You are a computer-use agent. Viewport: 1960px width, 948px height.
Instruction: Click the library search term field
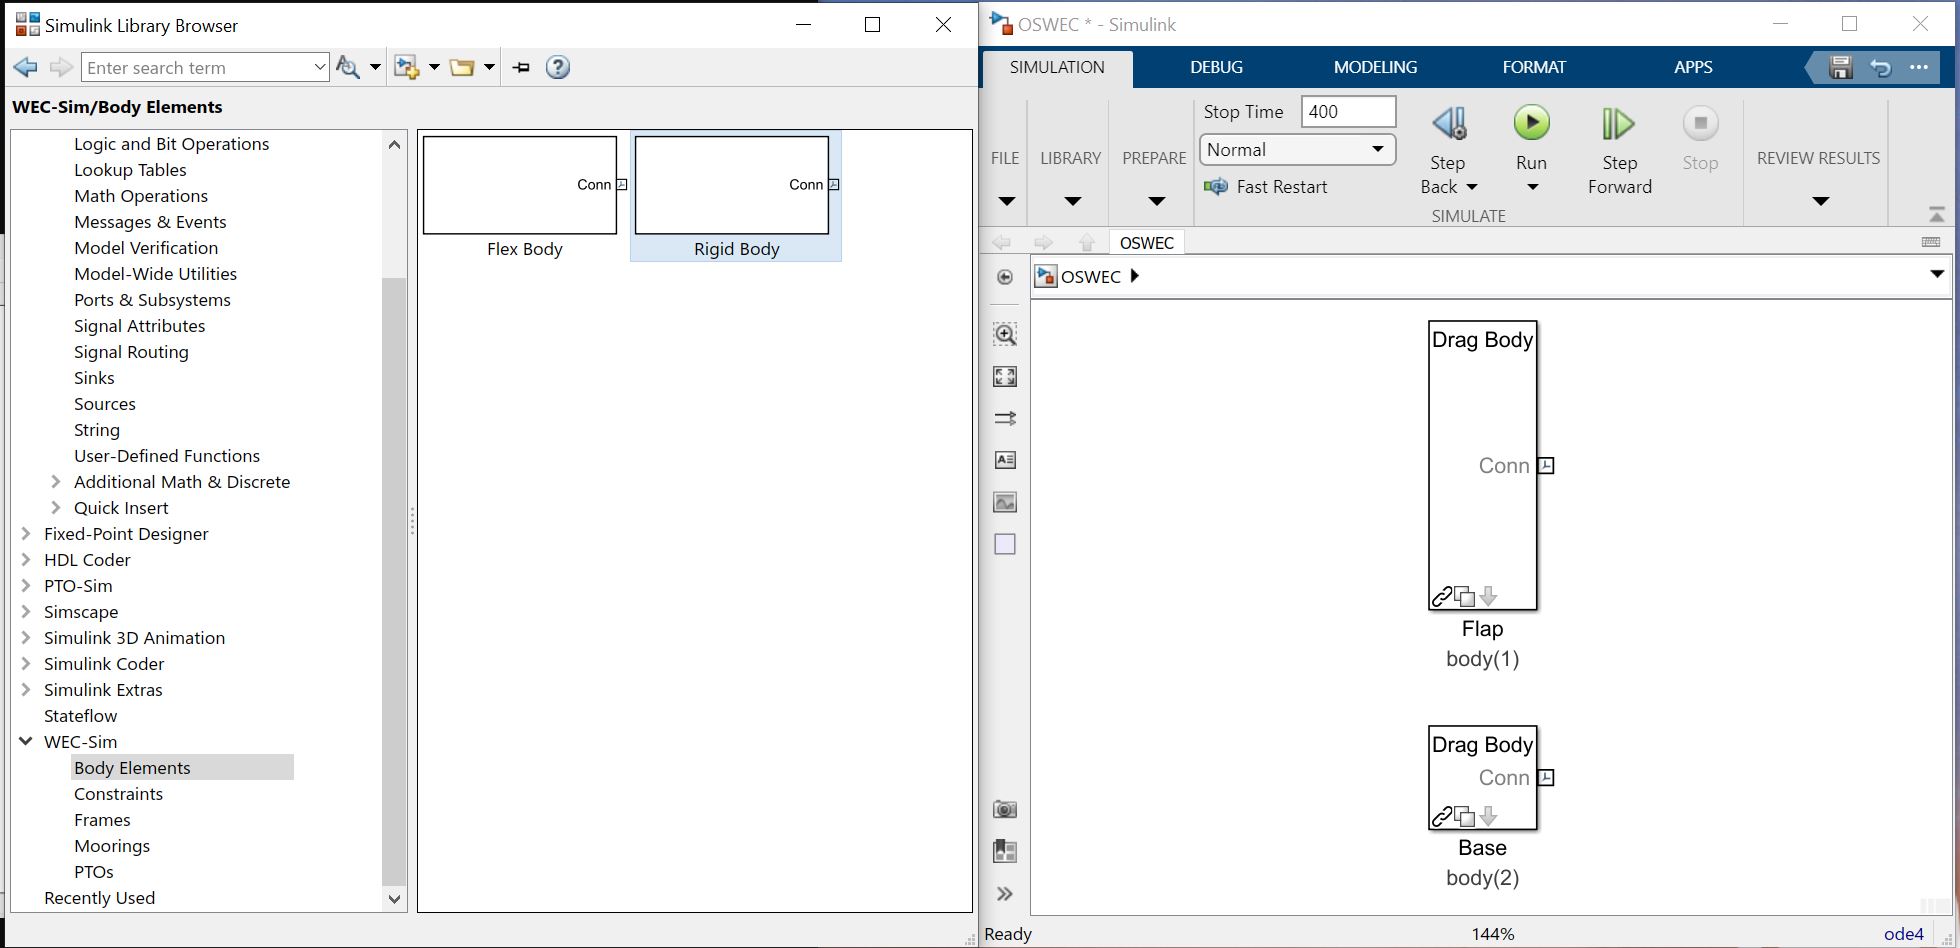[197, 67]
